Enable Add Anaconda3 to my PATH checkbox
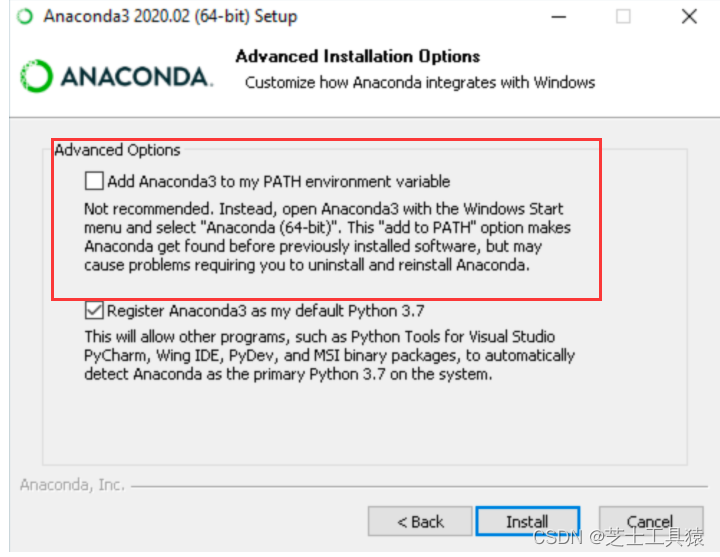The image size is (720, 557). [x=94, y=181]
